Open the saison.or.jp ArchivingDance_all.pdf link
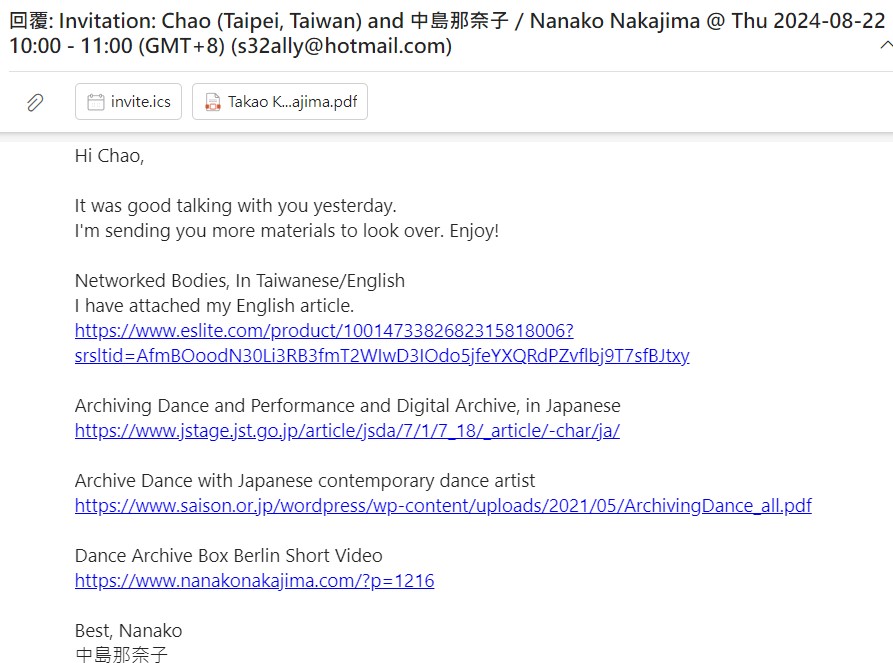 (443, 506)
